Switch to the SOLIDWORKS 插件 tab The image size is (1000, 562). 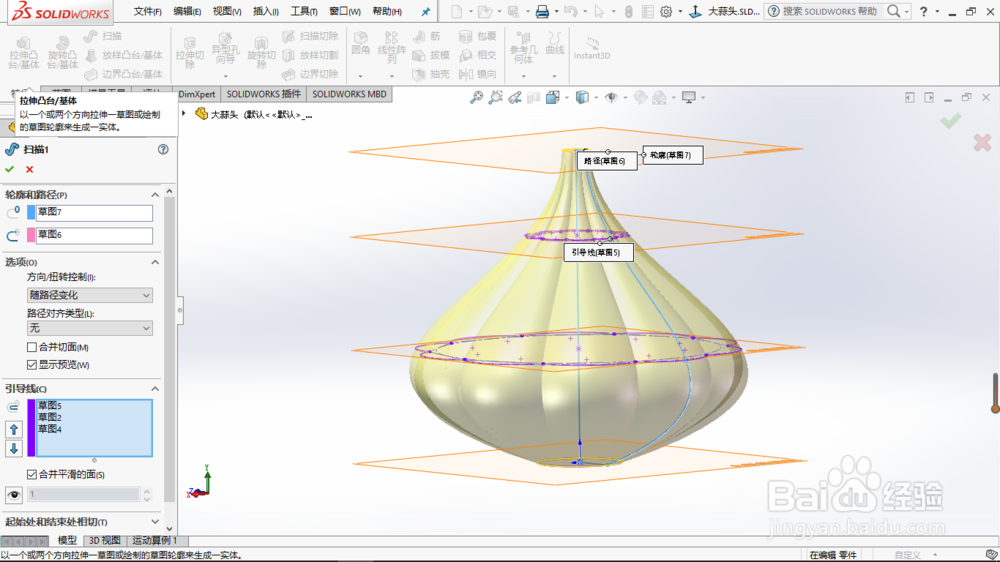tap(263, 94)
